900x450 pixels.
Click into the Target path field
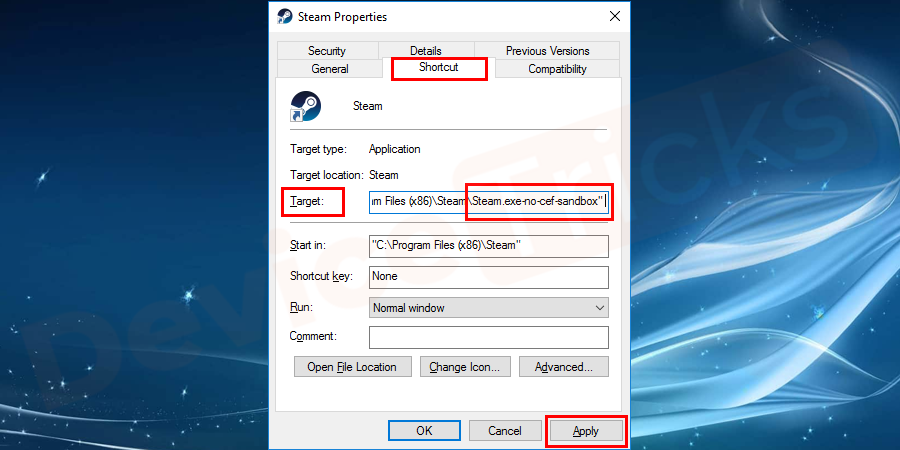[x=488, y=201]
